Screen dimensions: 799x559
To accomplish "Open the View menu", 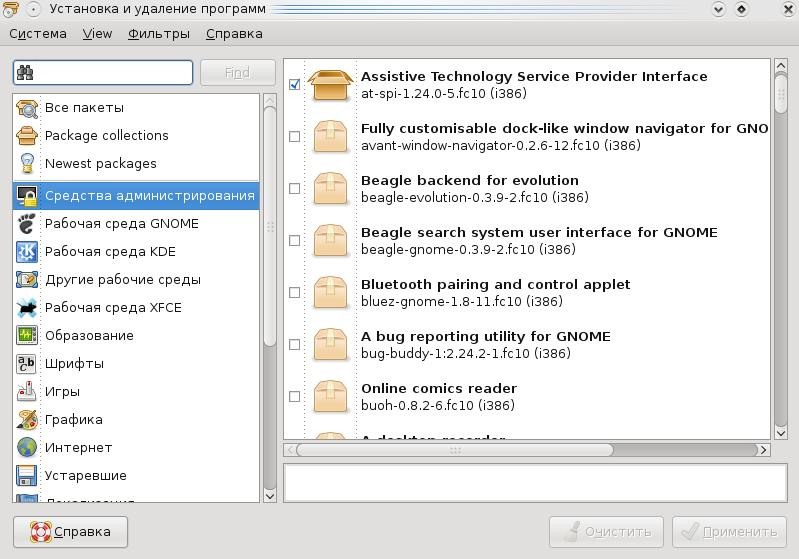I will point(97,34).
